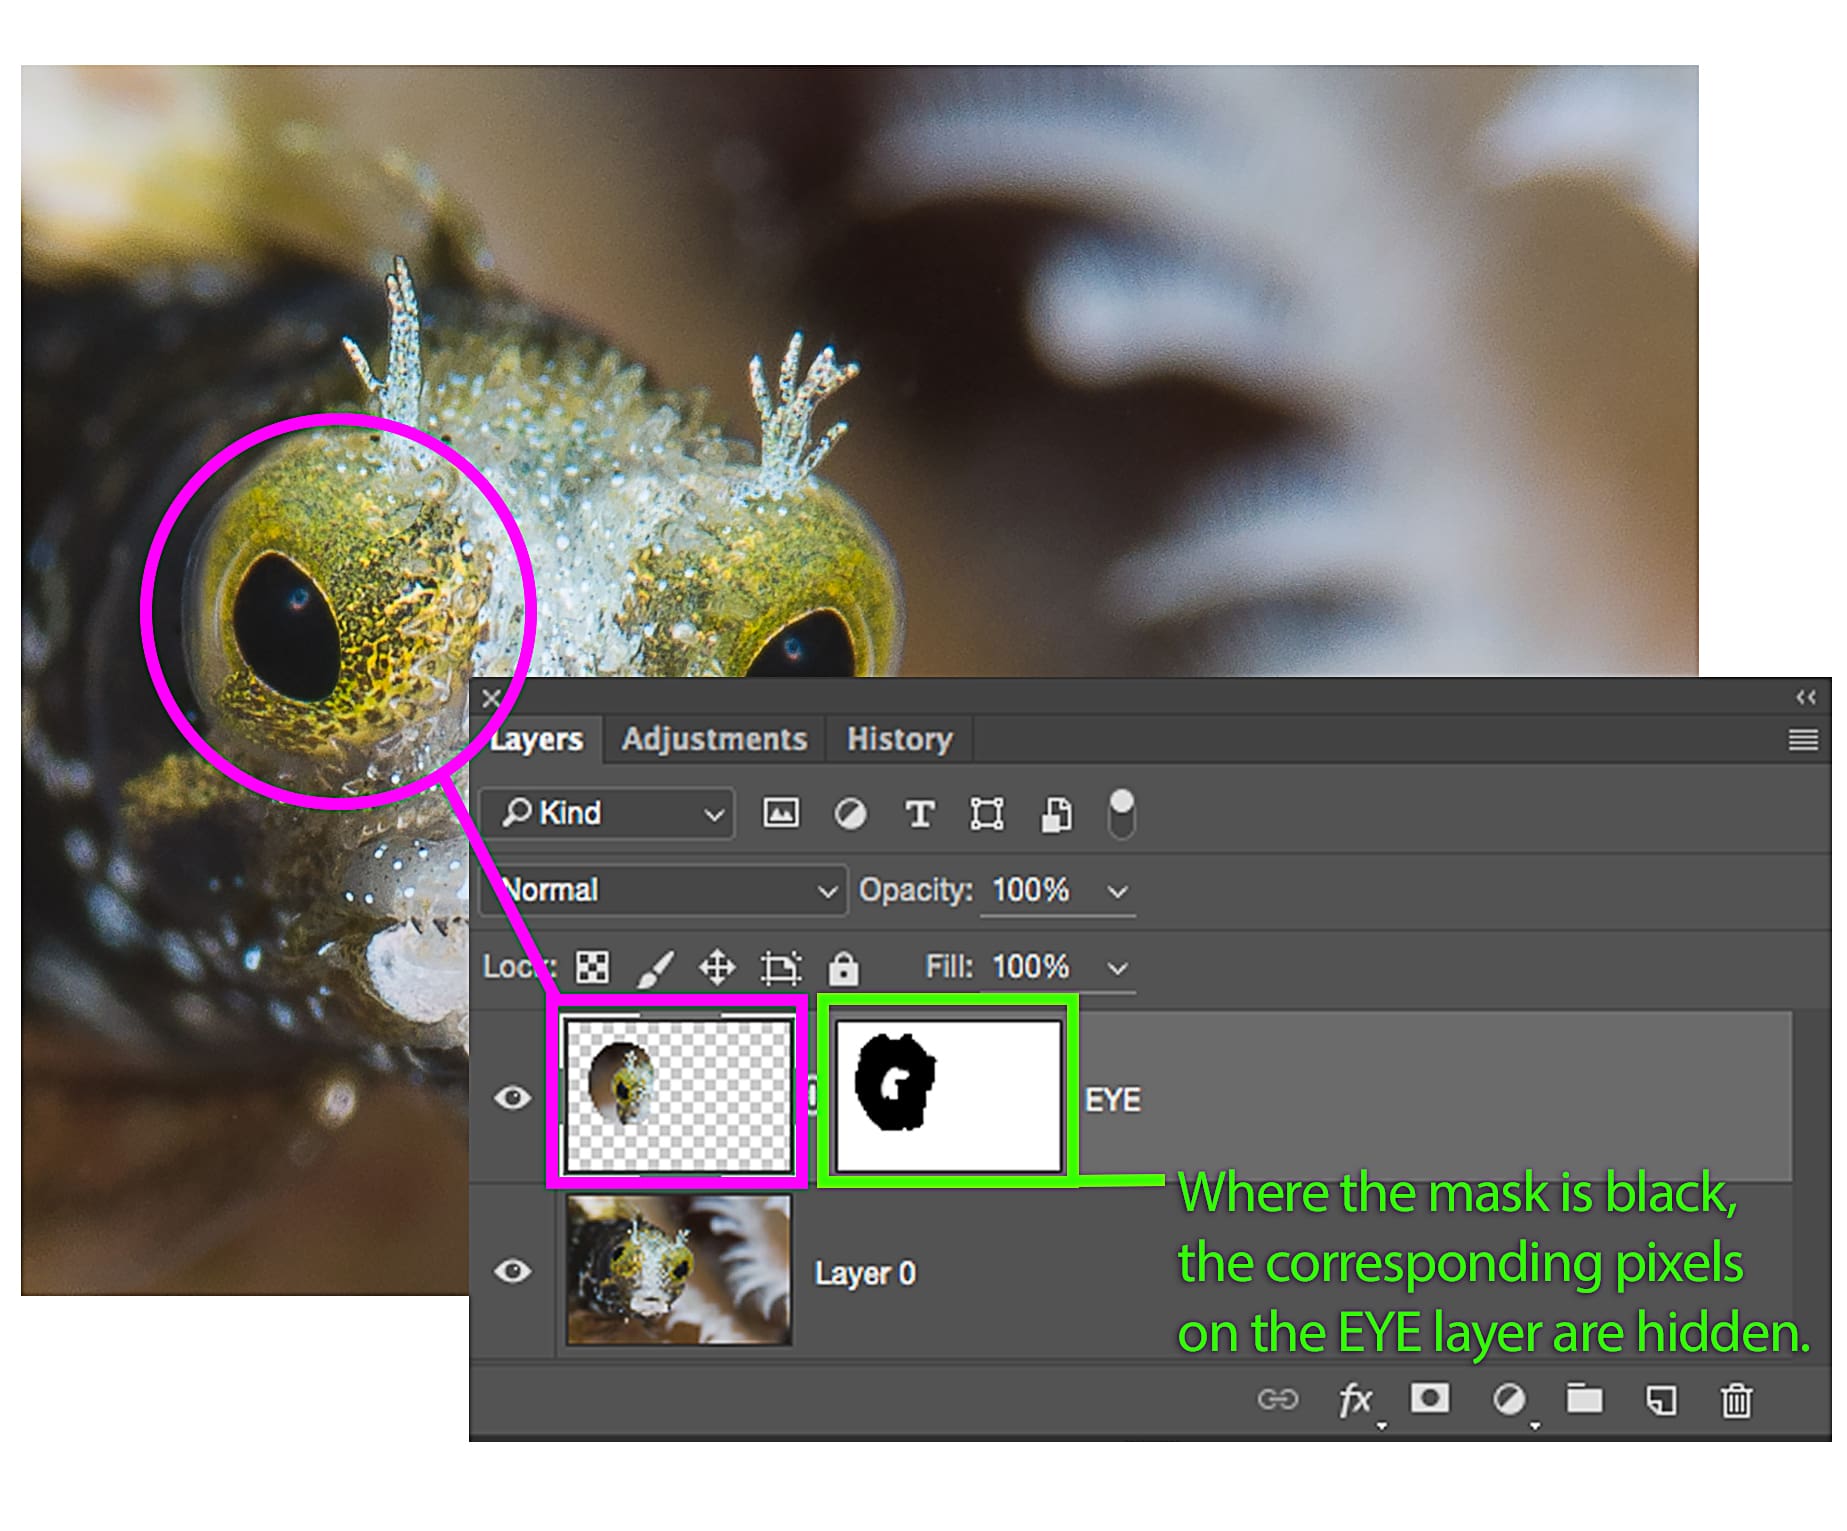The height and width of the screenshot is (1531, 1847).
Task: Open the History tab
Action: 898,739
